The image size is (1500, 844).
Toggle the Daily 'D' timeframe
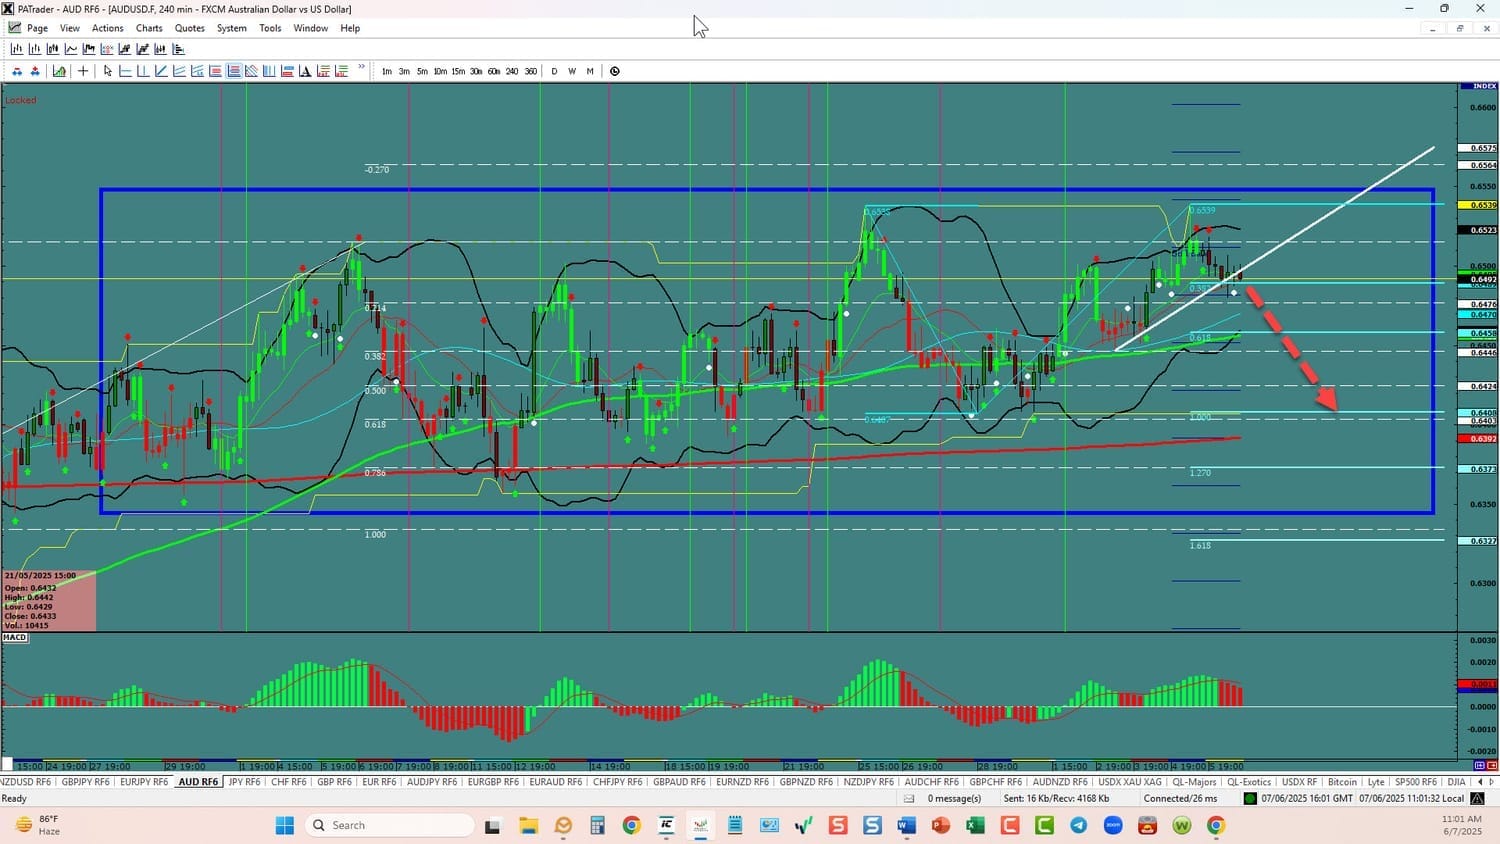tap(554, 71)
